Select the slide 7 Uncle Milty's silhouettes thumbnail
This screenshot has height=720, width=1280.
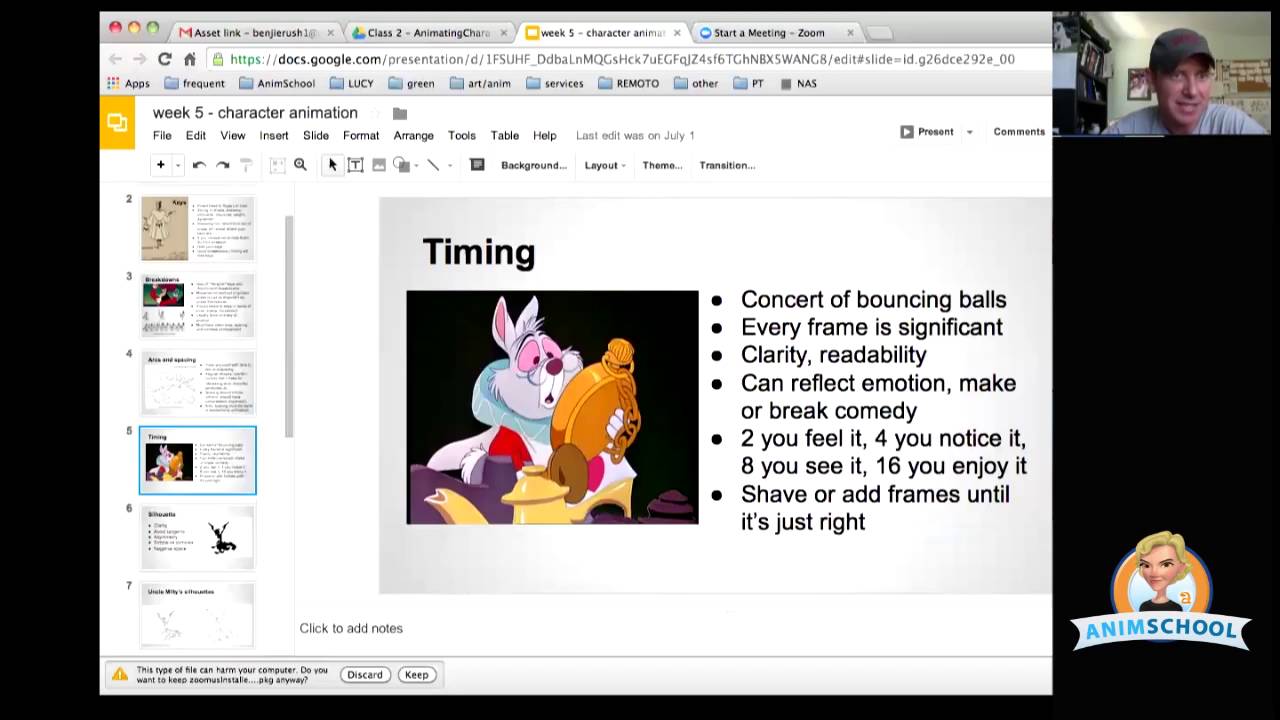point(198,615)
